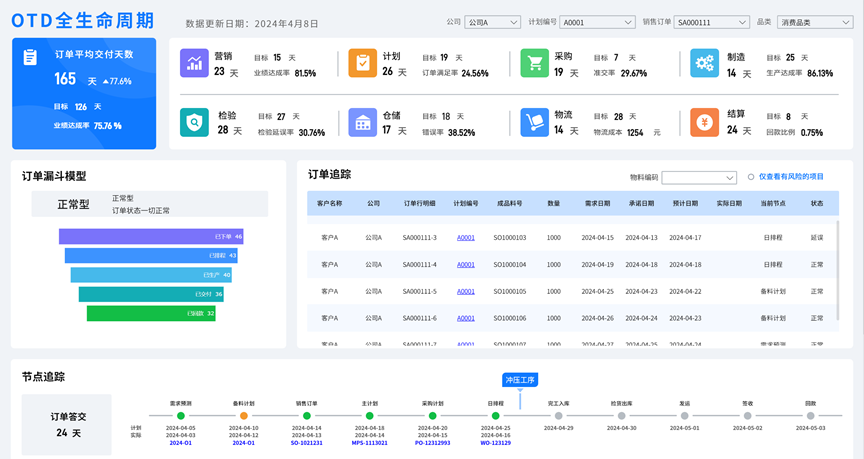Click the 日排程 green timeline node

click(495, 416)
